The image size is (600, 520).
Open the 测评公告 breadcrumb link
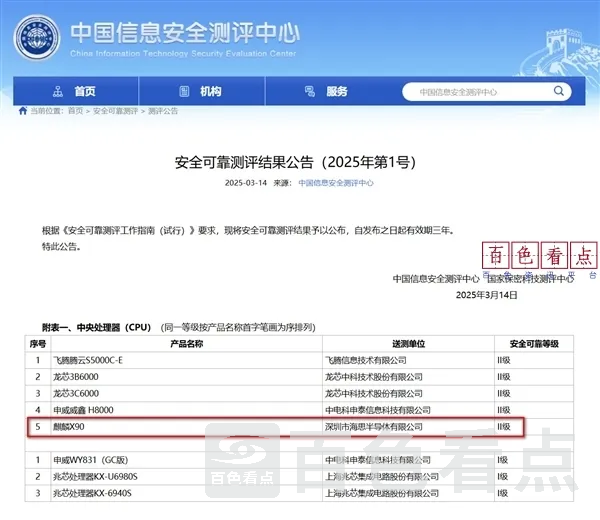(x=162, y=111)
